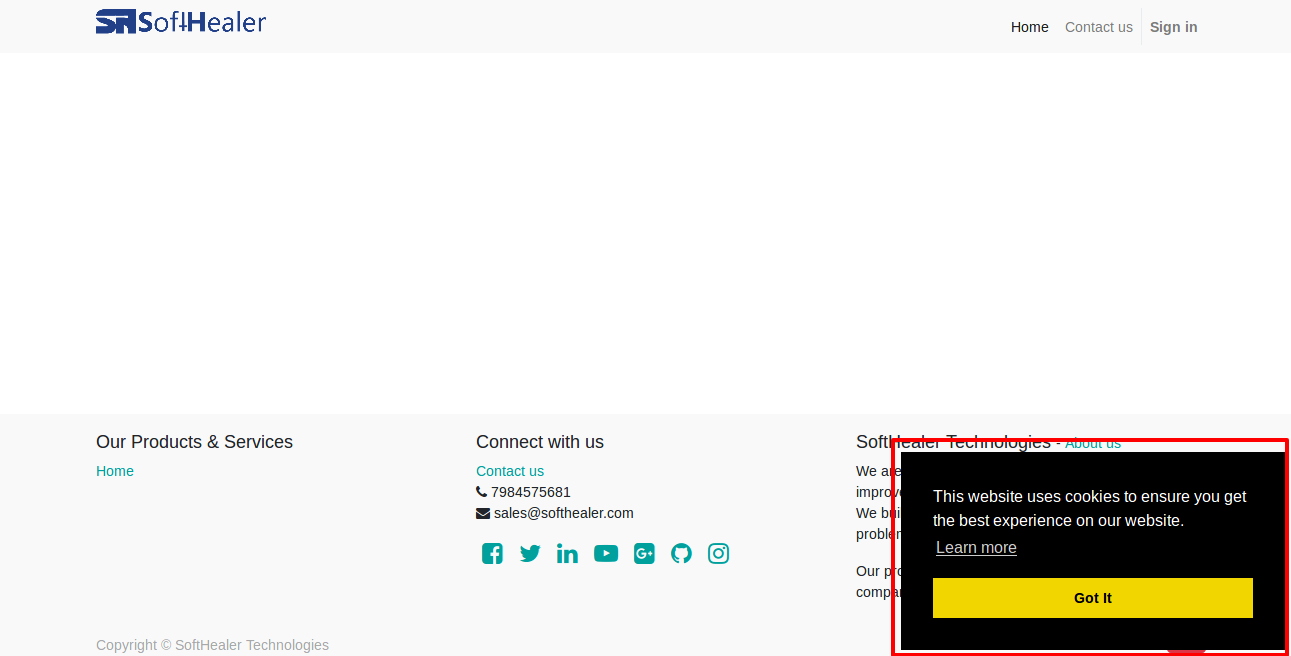
Task: Accept cookies with the Got It button
Action: [1093, 598]
